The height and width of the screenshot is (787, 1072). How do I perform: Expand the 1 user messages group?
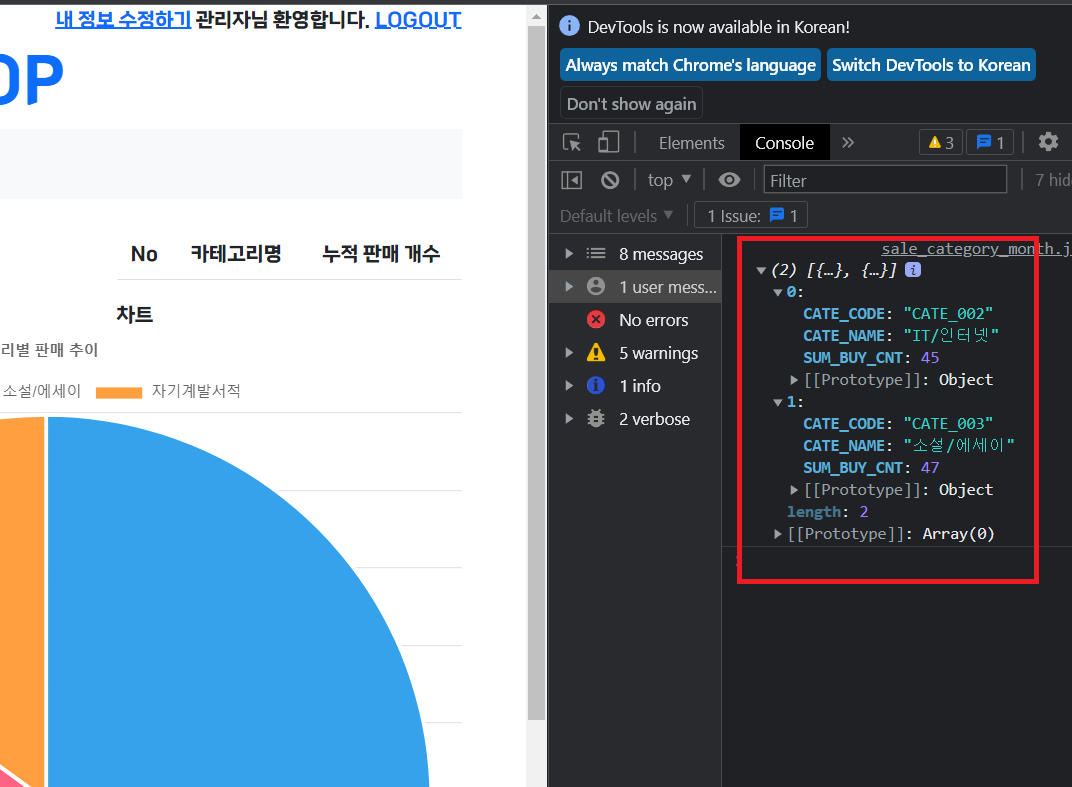[569, 286]
